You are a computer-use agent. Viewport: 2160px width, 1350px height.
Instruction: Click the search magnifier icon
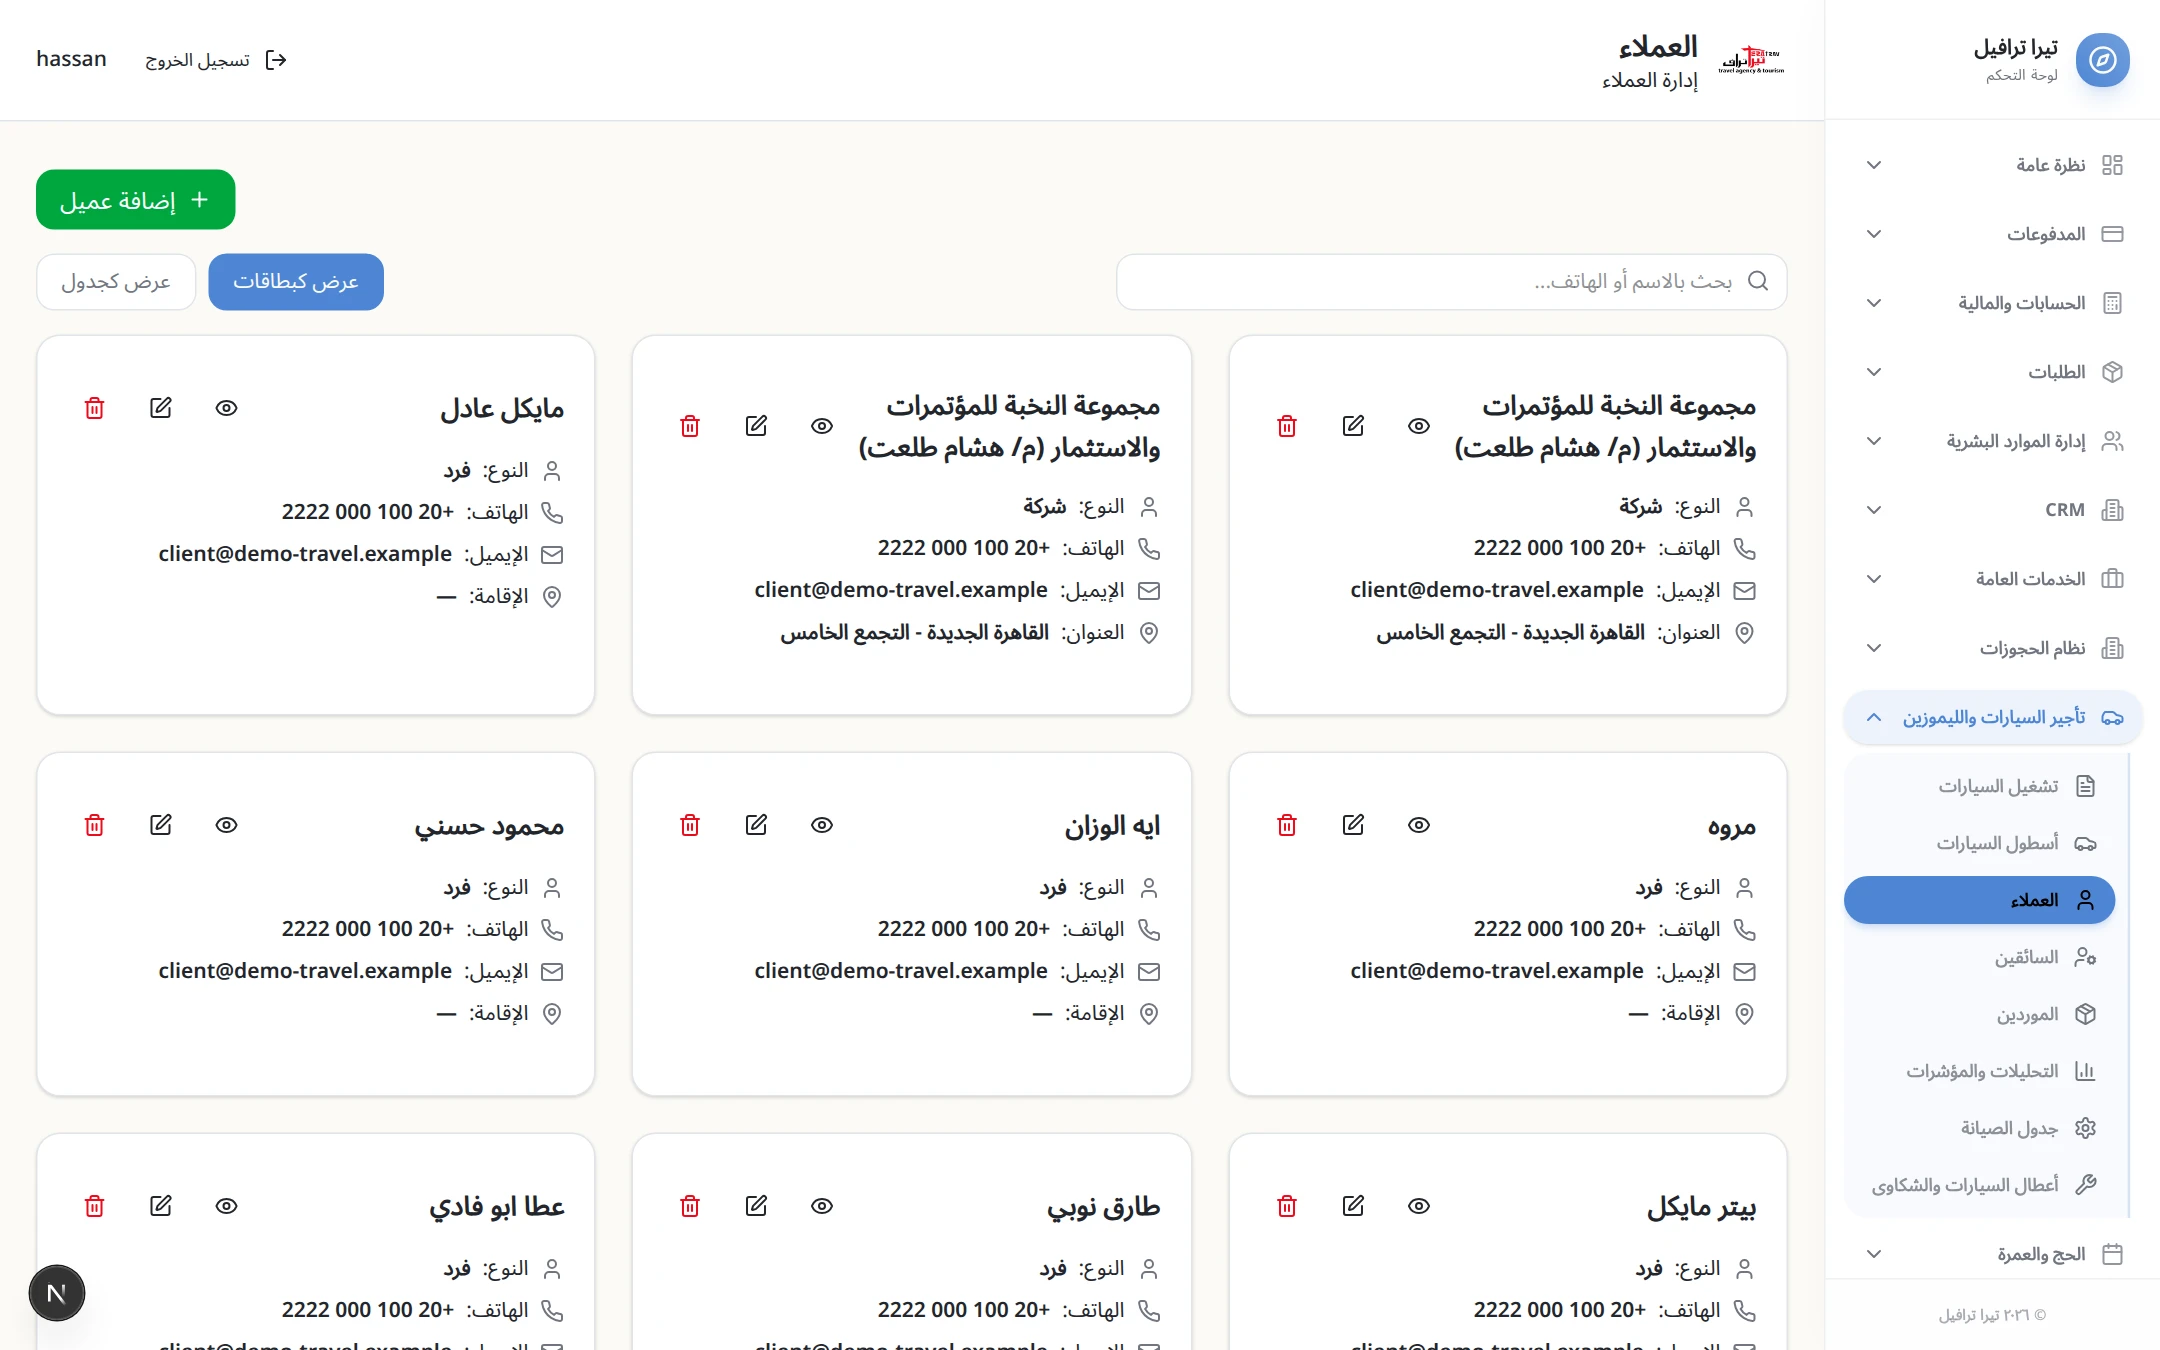click(x=1758, y=281)
